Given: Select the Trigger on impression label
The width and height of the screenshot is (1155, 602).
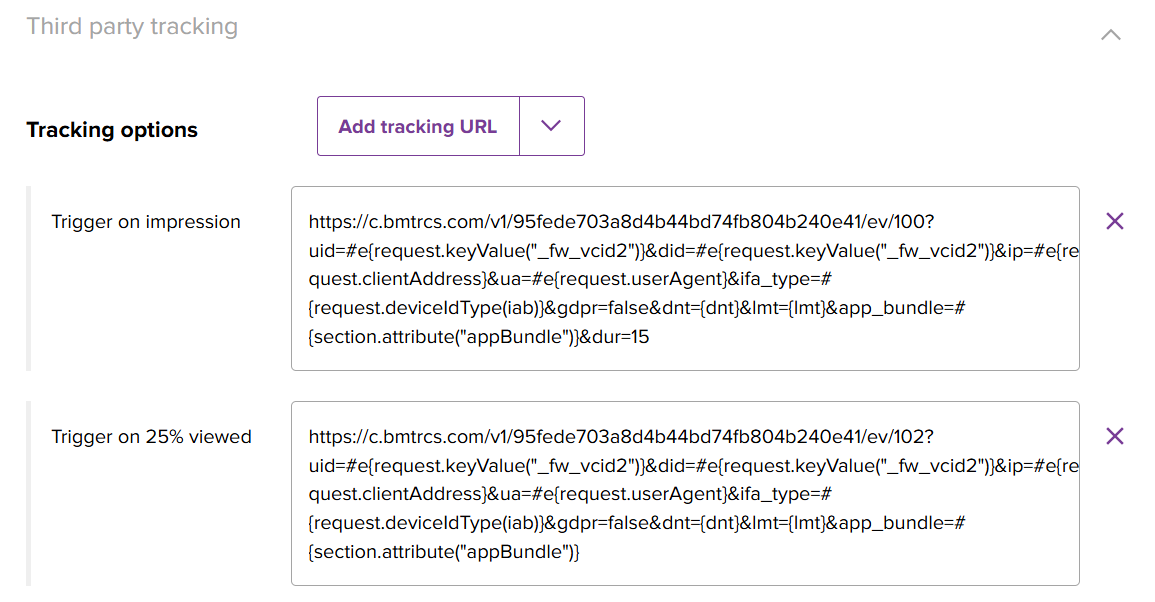Looking at the screenshot, I should [x=146, y=222].
